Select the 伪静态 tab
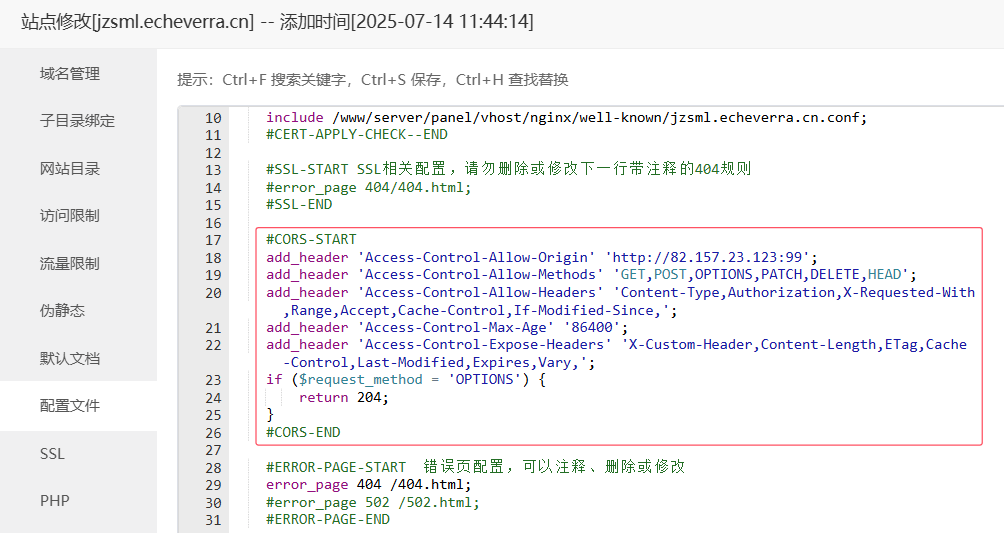Screen dimensions: 1004x533 (62, 311)
